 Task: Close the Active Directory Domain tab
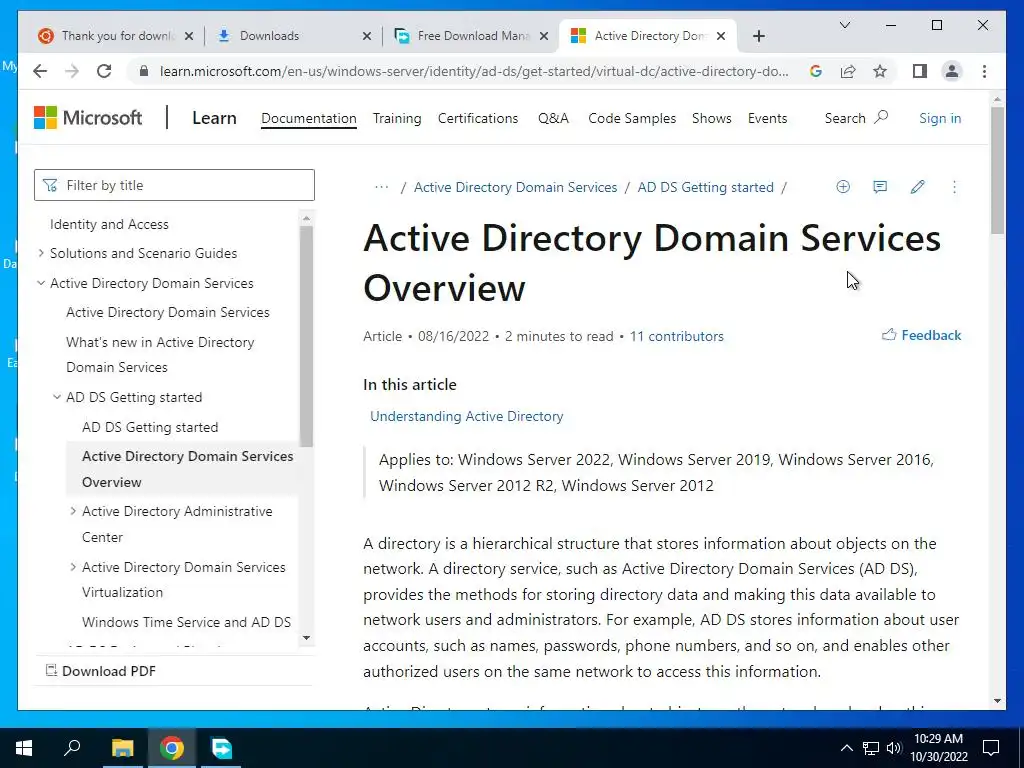(x=721, y=36)
